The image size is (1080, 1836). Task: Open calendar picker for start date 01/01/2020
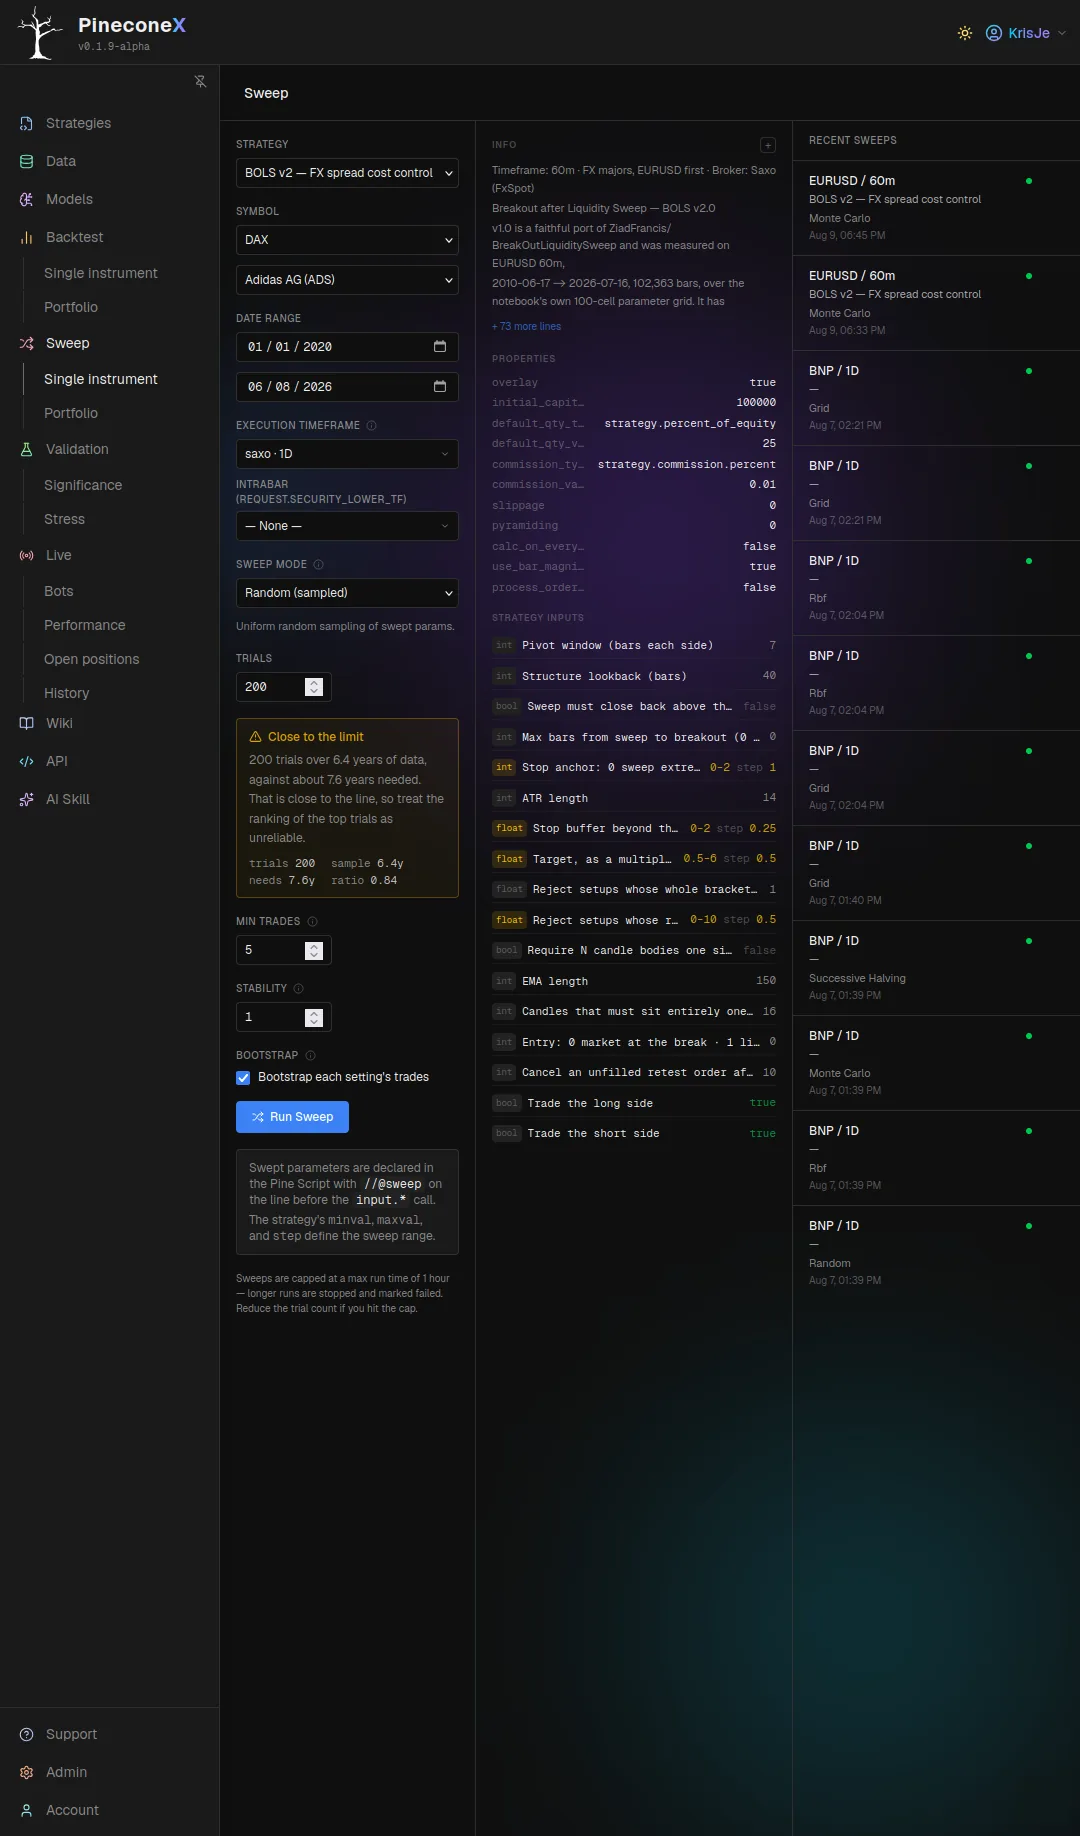click(439, 346)
